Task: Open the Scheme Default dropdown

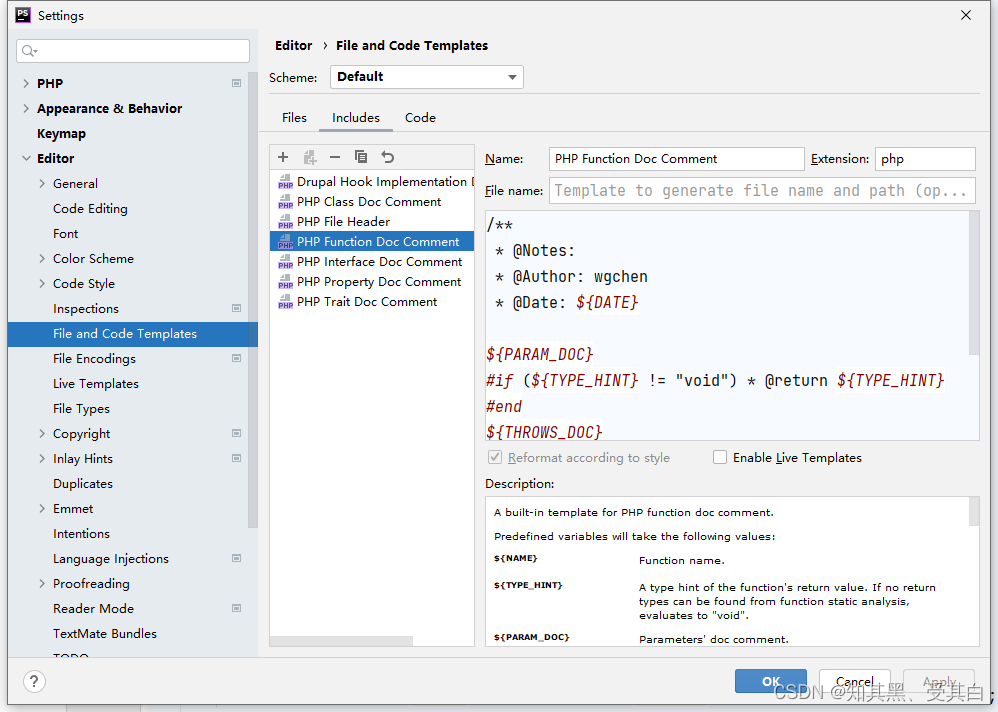Action: (426, 77)
